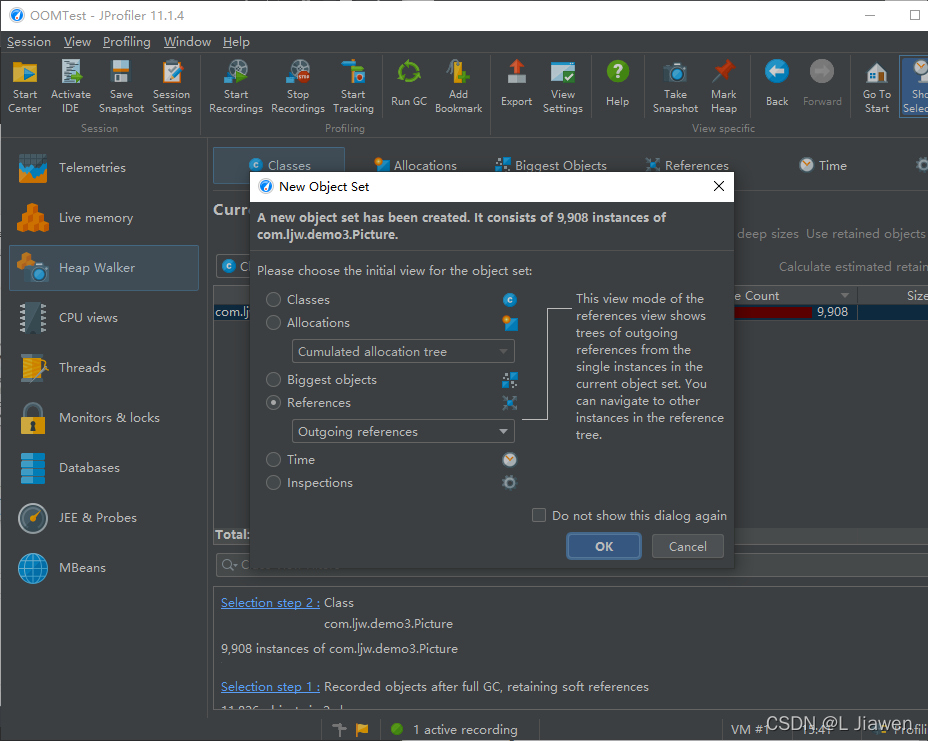Click the Go To Start home icon
The height and width of the screenshot is (741, 928).
877,86
